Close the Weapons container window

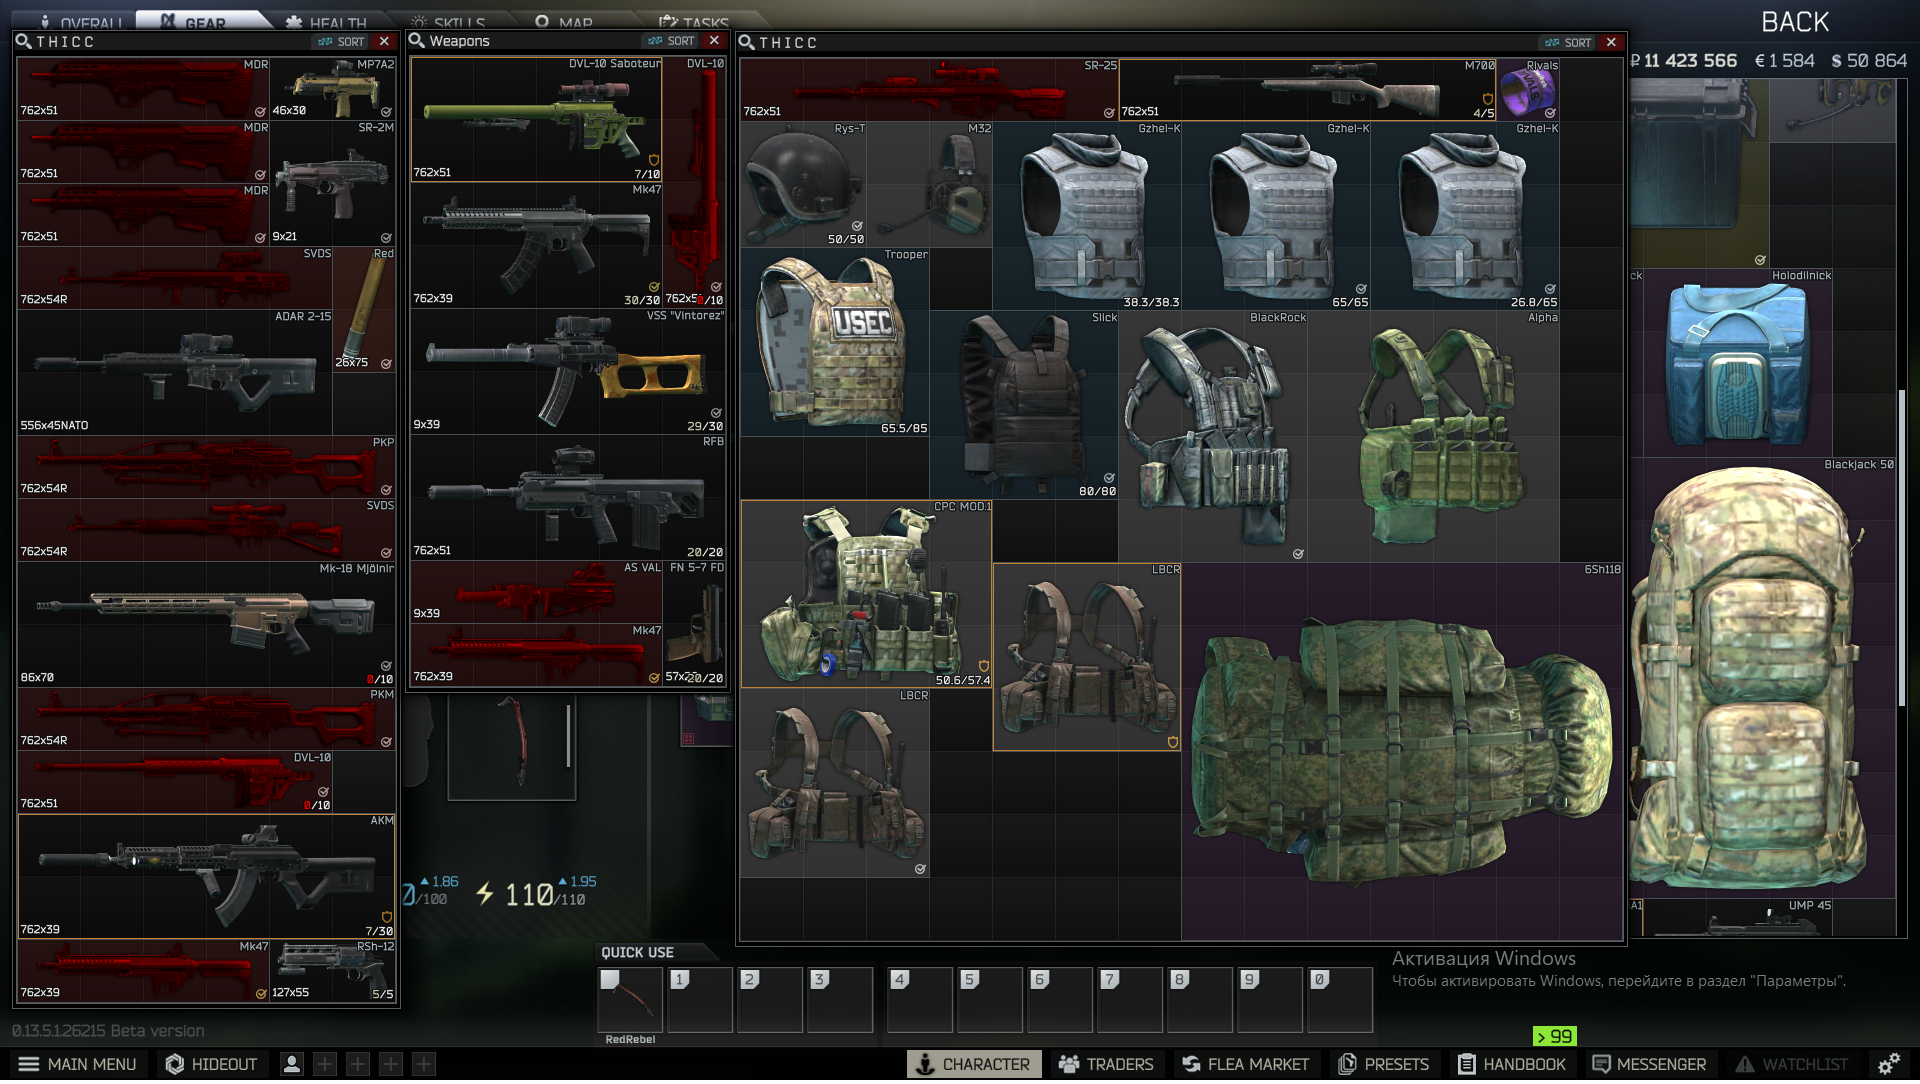tap(714, 41)
